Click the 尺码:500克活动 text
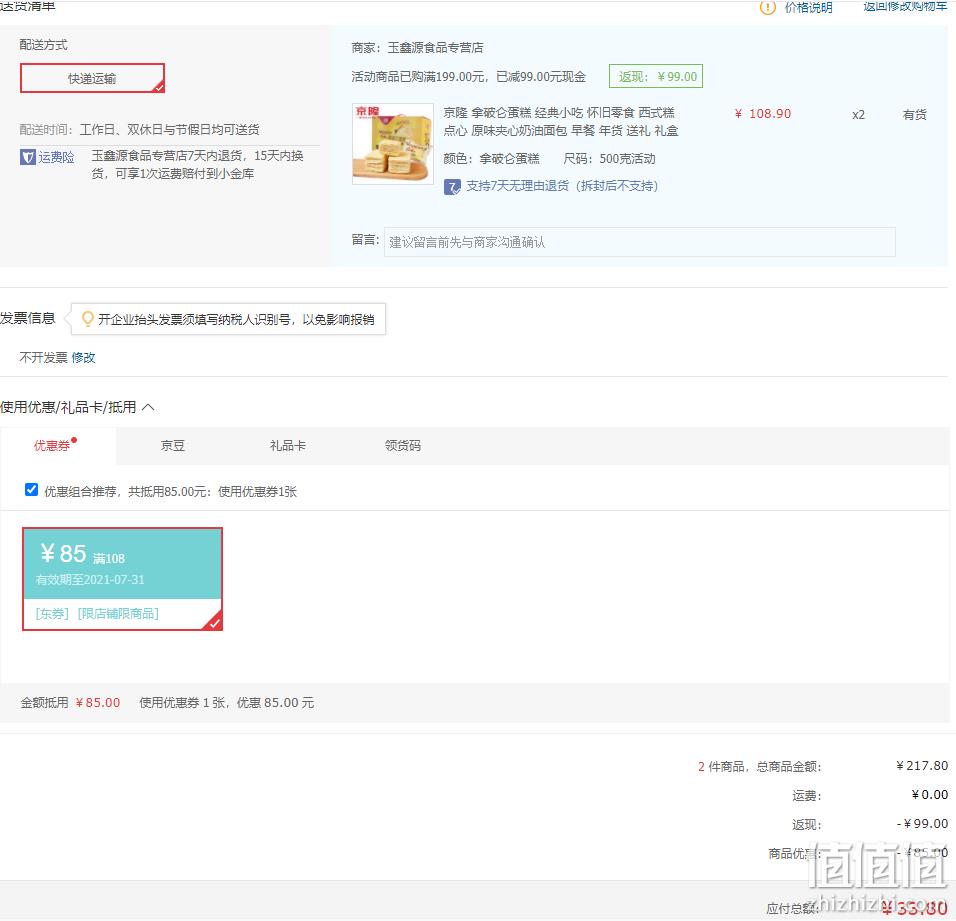Screen dimensions: 956x921 (609, 159)
